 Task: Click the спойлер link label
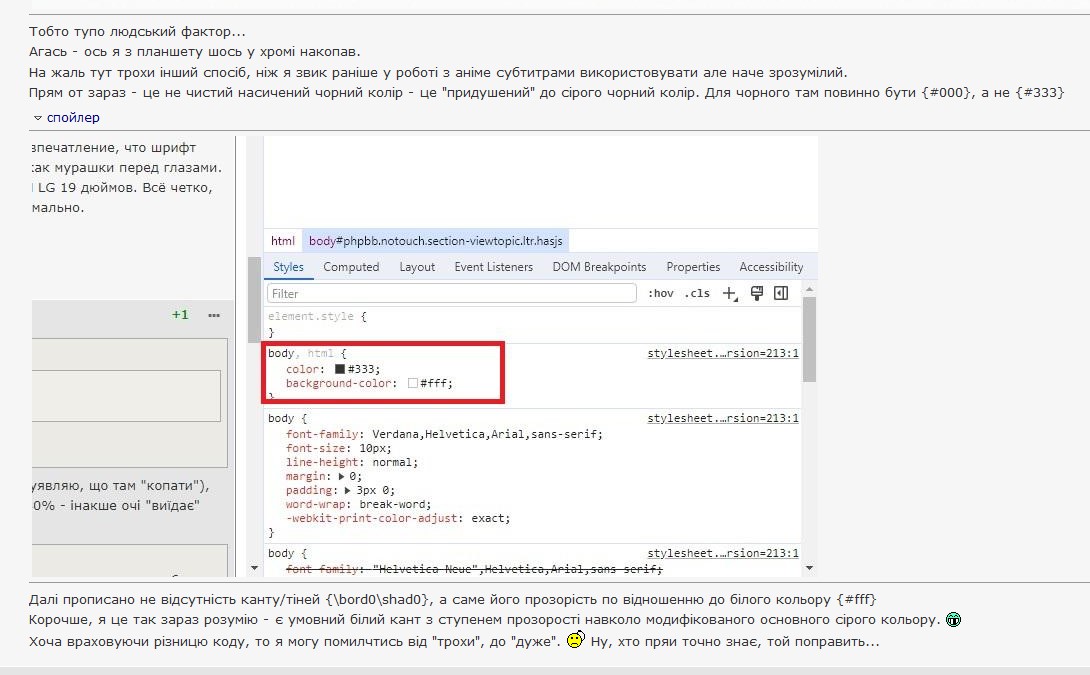(x=73, y=118)
